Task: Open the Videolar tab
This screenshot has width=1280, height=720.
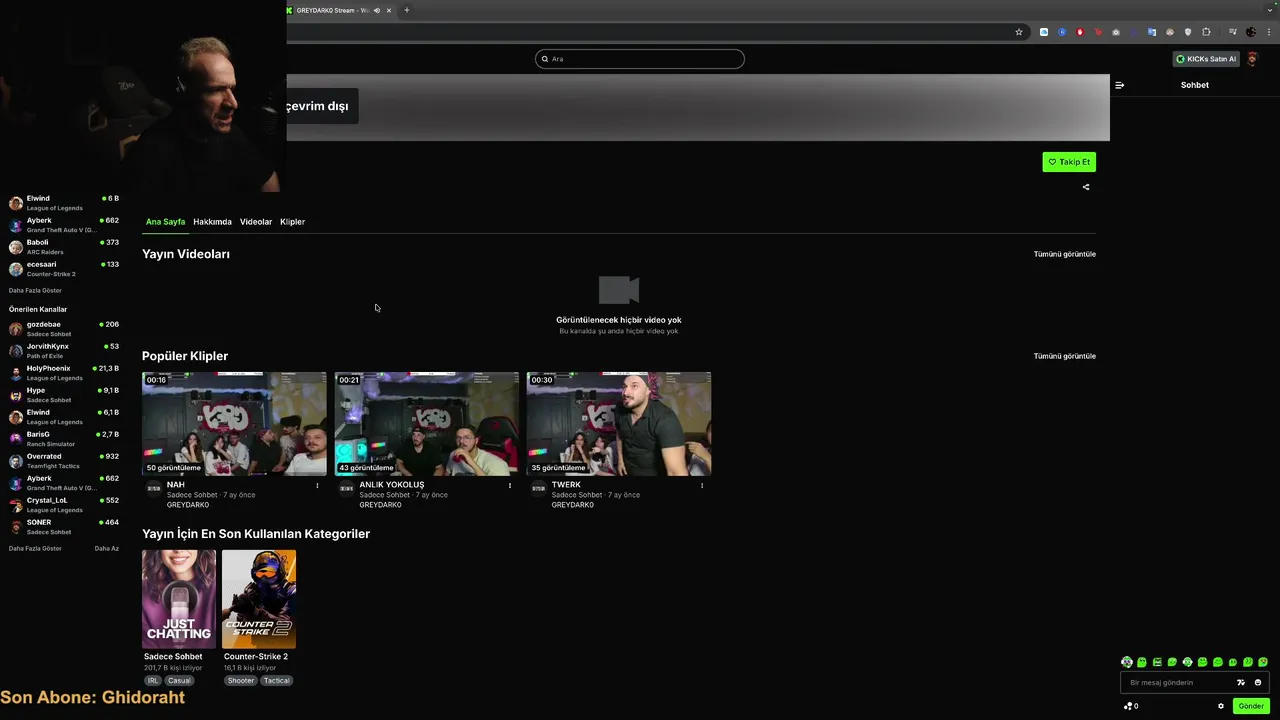Action: 256,222
